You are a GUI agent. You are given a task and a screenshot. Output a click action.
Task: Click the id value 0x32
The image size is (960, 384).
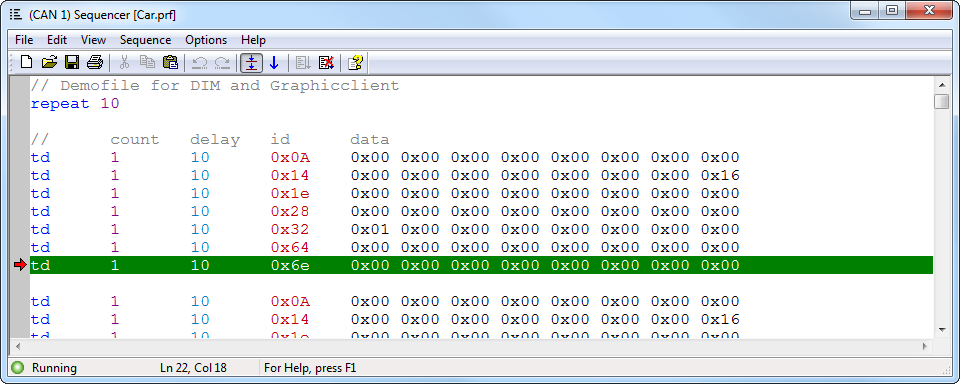[x=290, y=230]
